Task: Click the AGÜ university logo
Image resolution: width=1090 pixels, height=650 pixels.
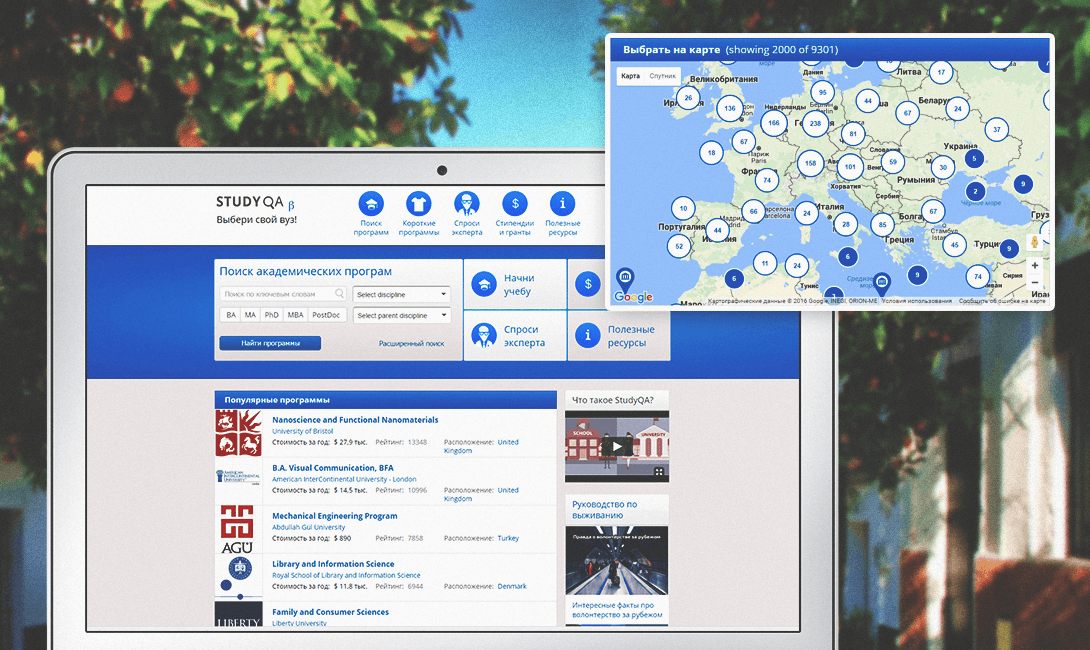Action: pos(237,529)
